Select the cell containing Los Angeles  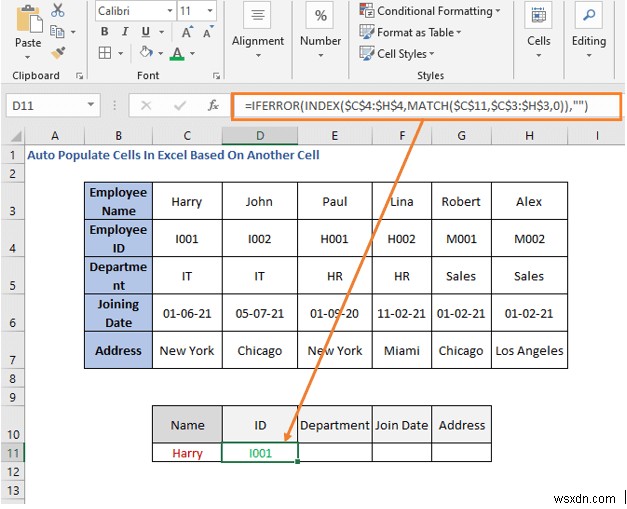point(529,350)
